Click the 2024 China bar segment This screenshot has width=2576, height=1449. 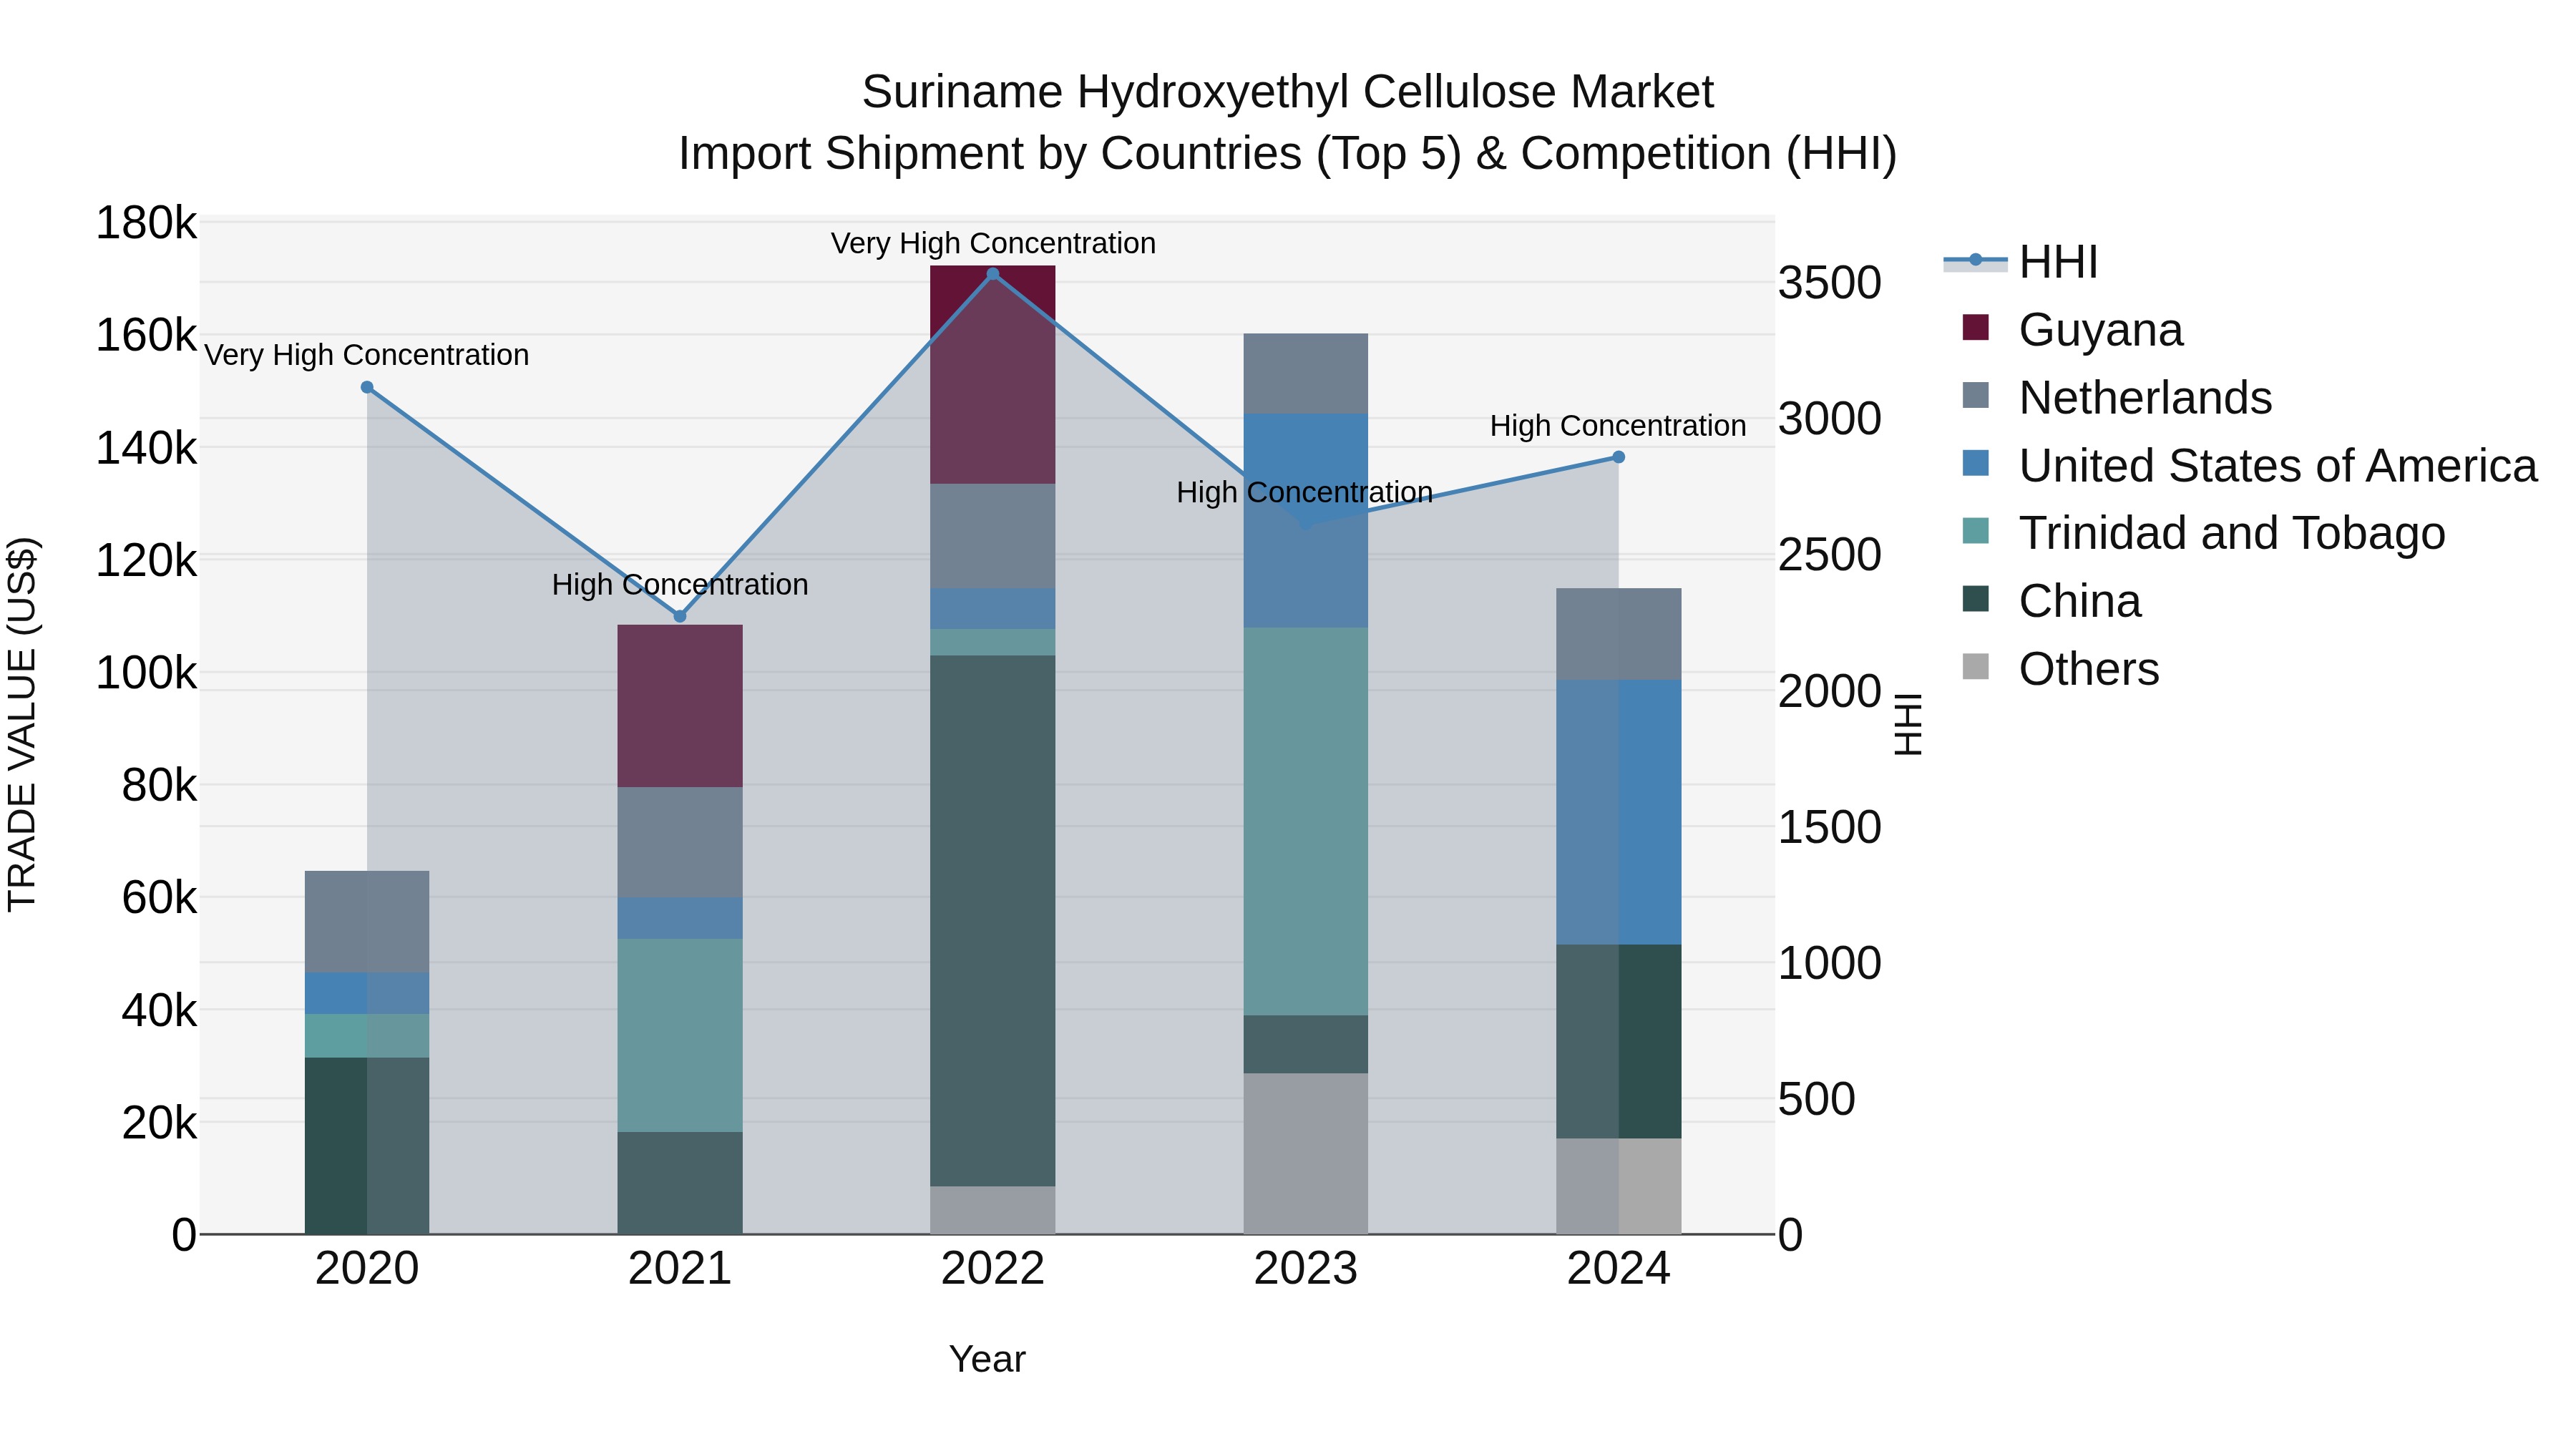click(1618, 1042)
